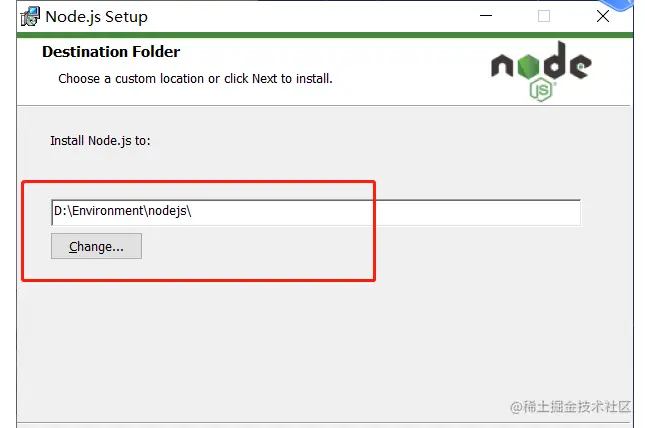645x428 pixels.
Task: Click 'Choose a custom location' instruction text
Action: [195, 78]
